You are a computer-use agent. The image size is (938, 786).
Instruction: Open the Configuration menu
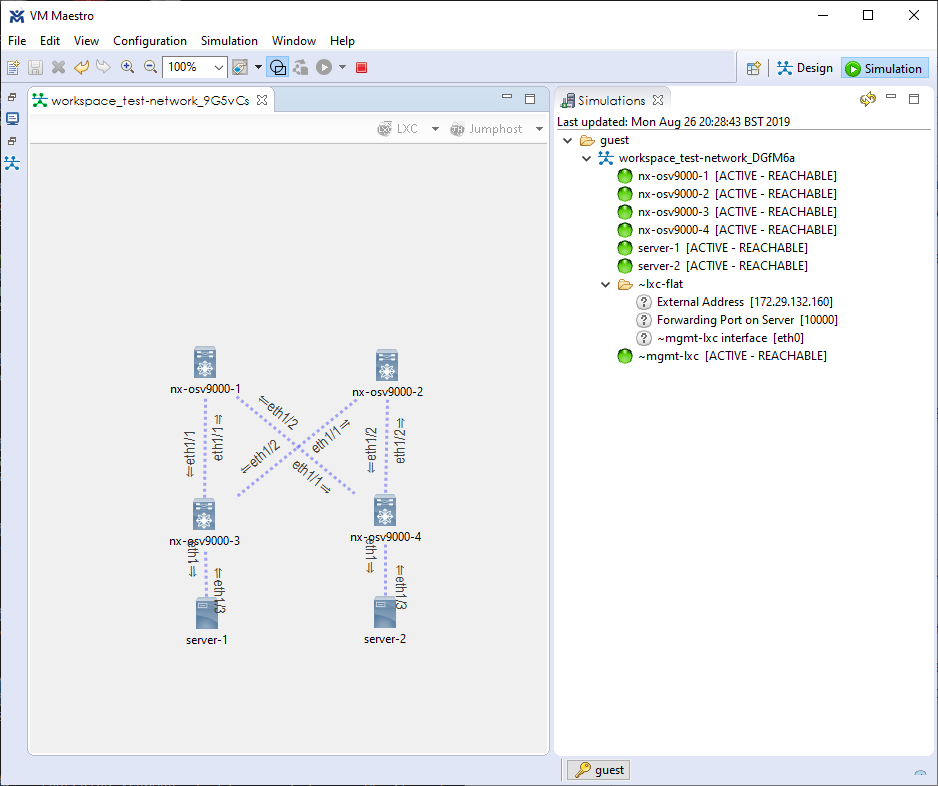pyautogui.click(x=150, y=41)
